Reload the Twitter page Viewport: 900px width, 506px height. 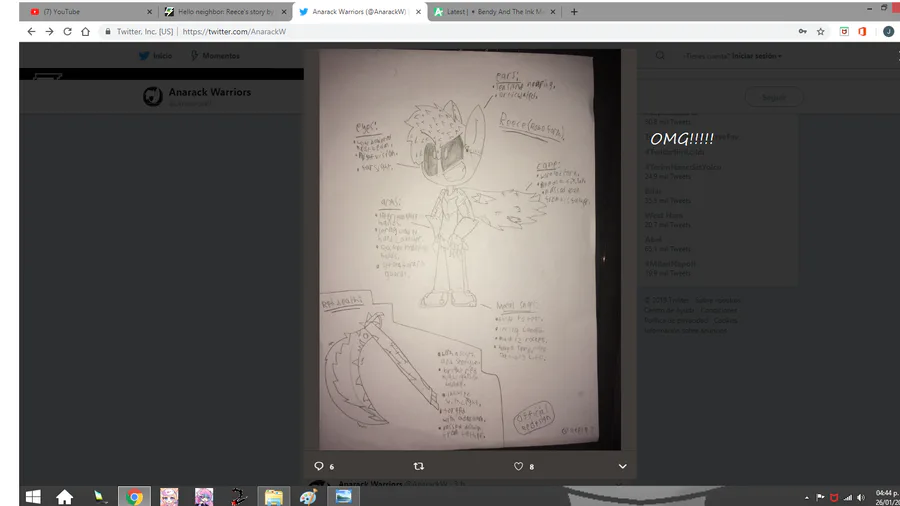(67, 32)
